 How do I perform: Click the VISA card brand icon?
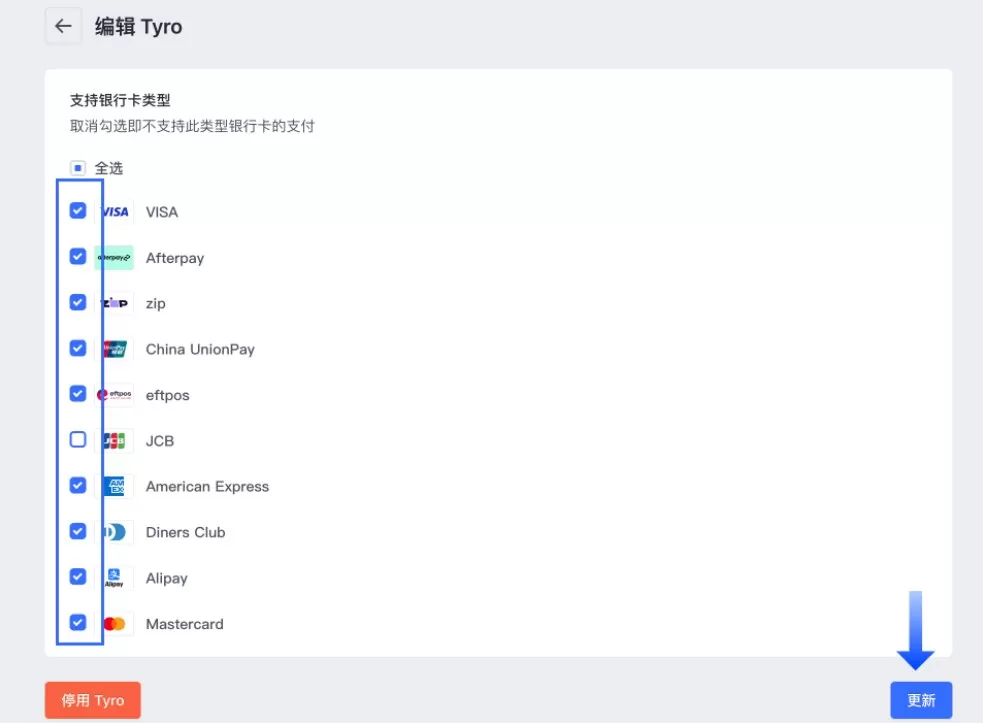pyautogui.click(x=114, y=211)
